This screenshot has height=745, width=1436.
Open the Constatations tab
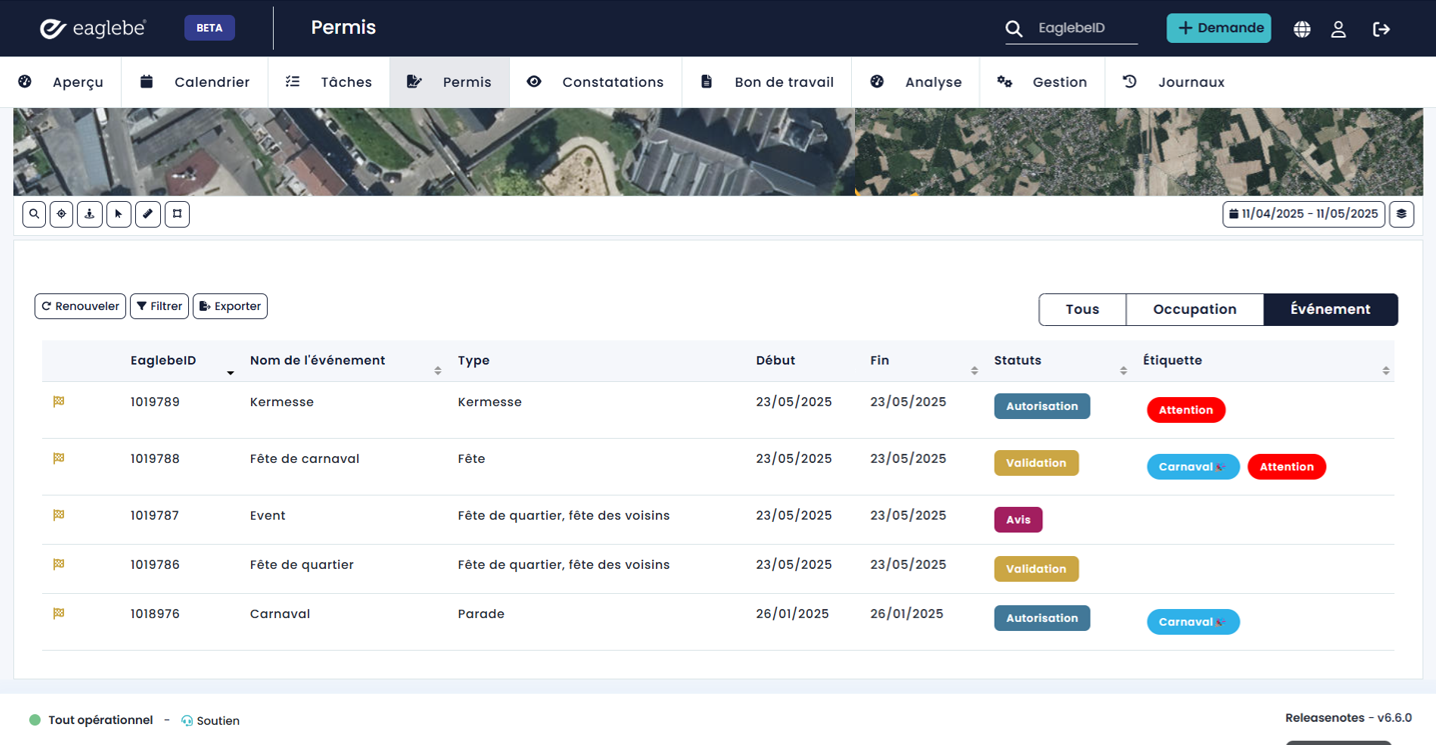click(x=595, y=82)
